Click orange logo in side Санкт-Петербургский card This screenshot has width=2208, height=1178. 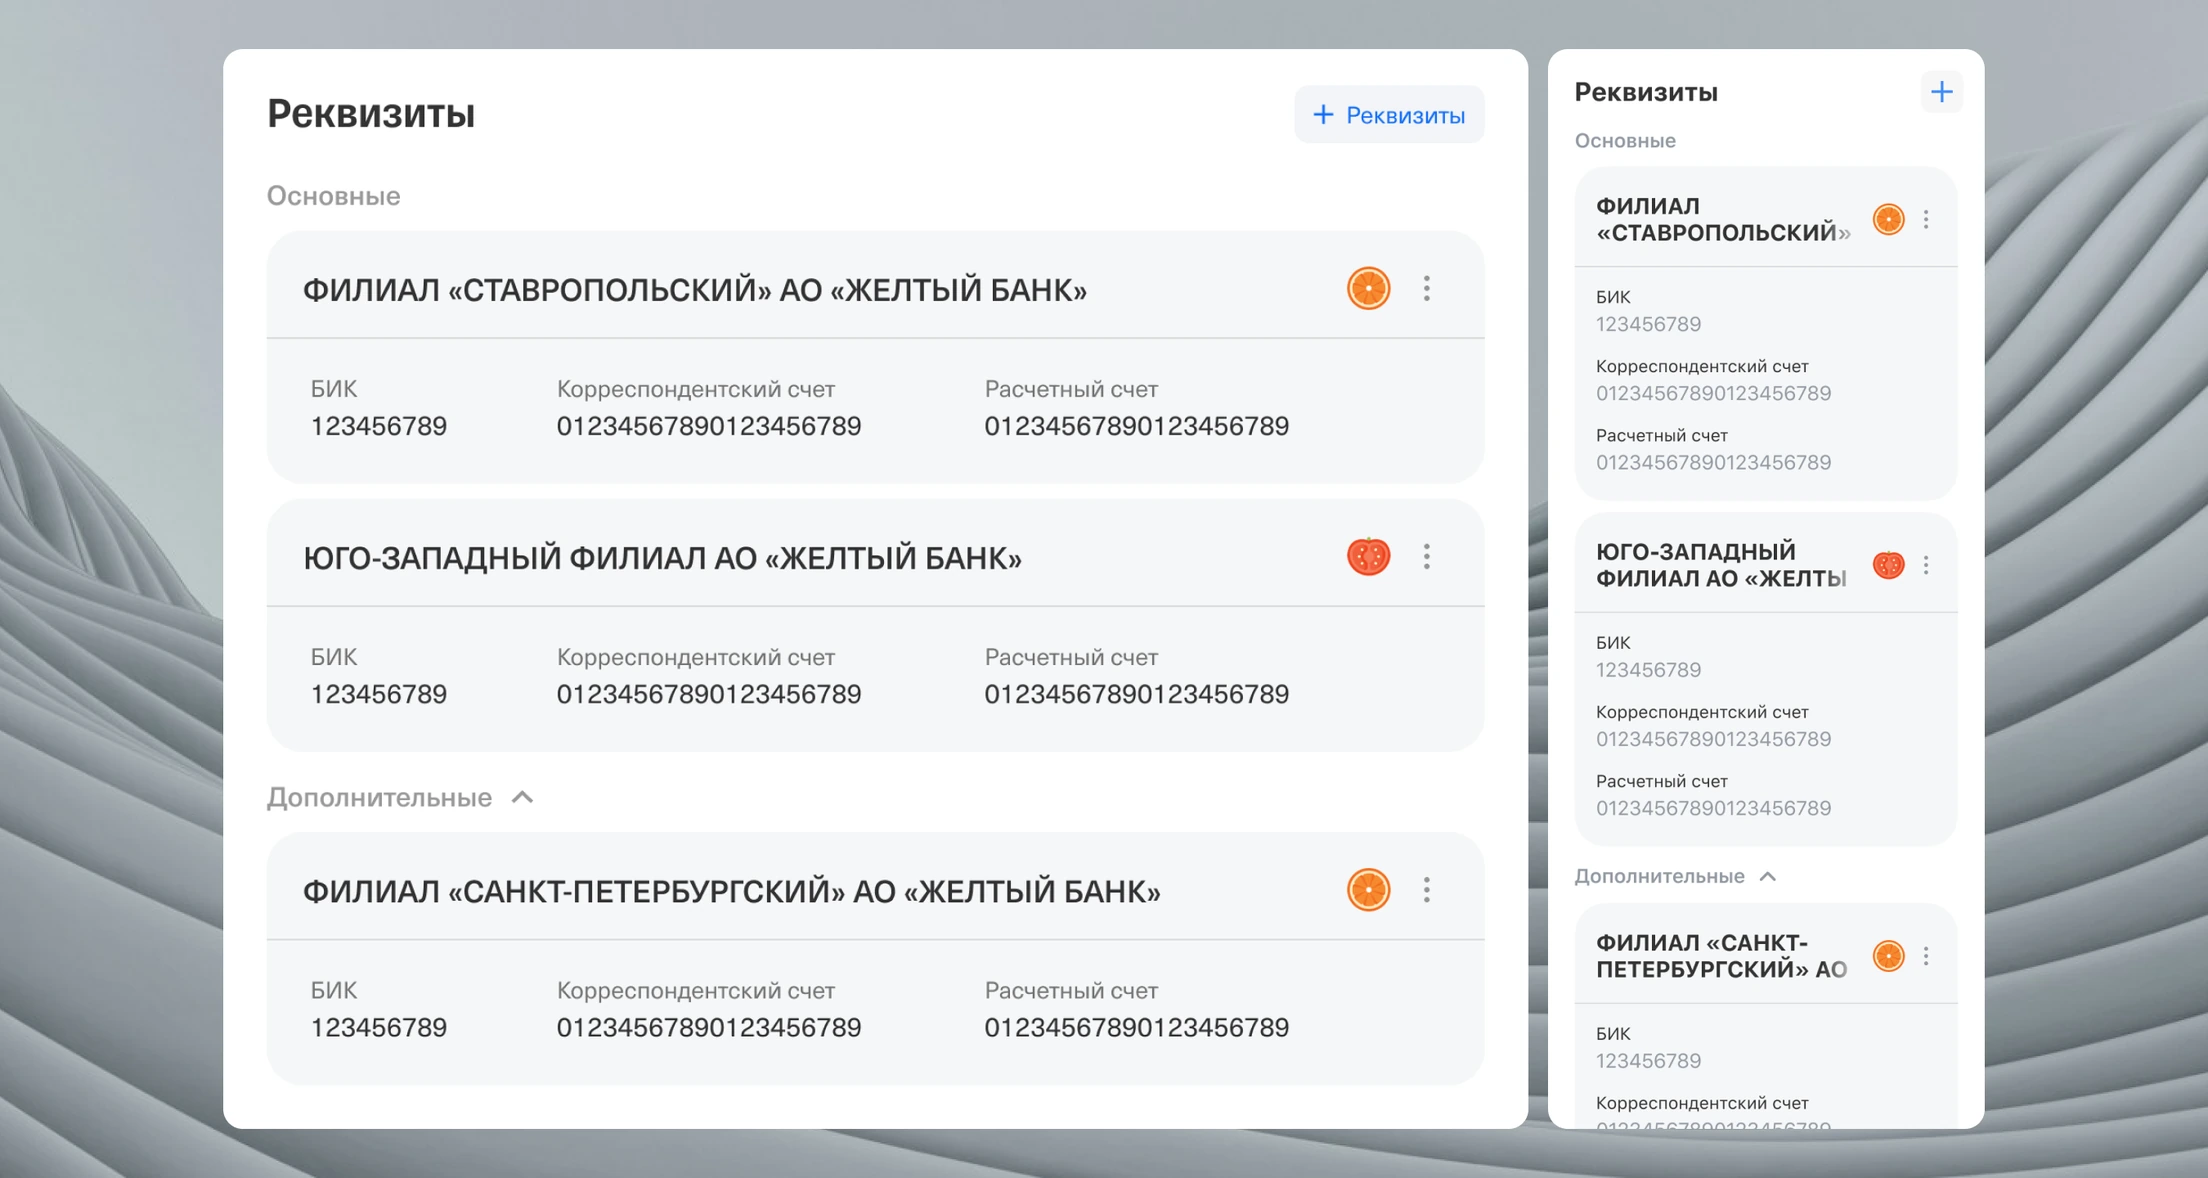tap(1888, 956)
